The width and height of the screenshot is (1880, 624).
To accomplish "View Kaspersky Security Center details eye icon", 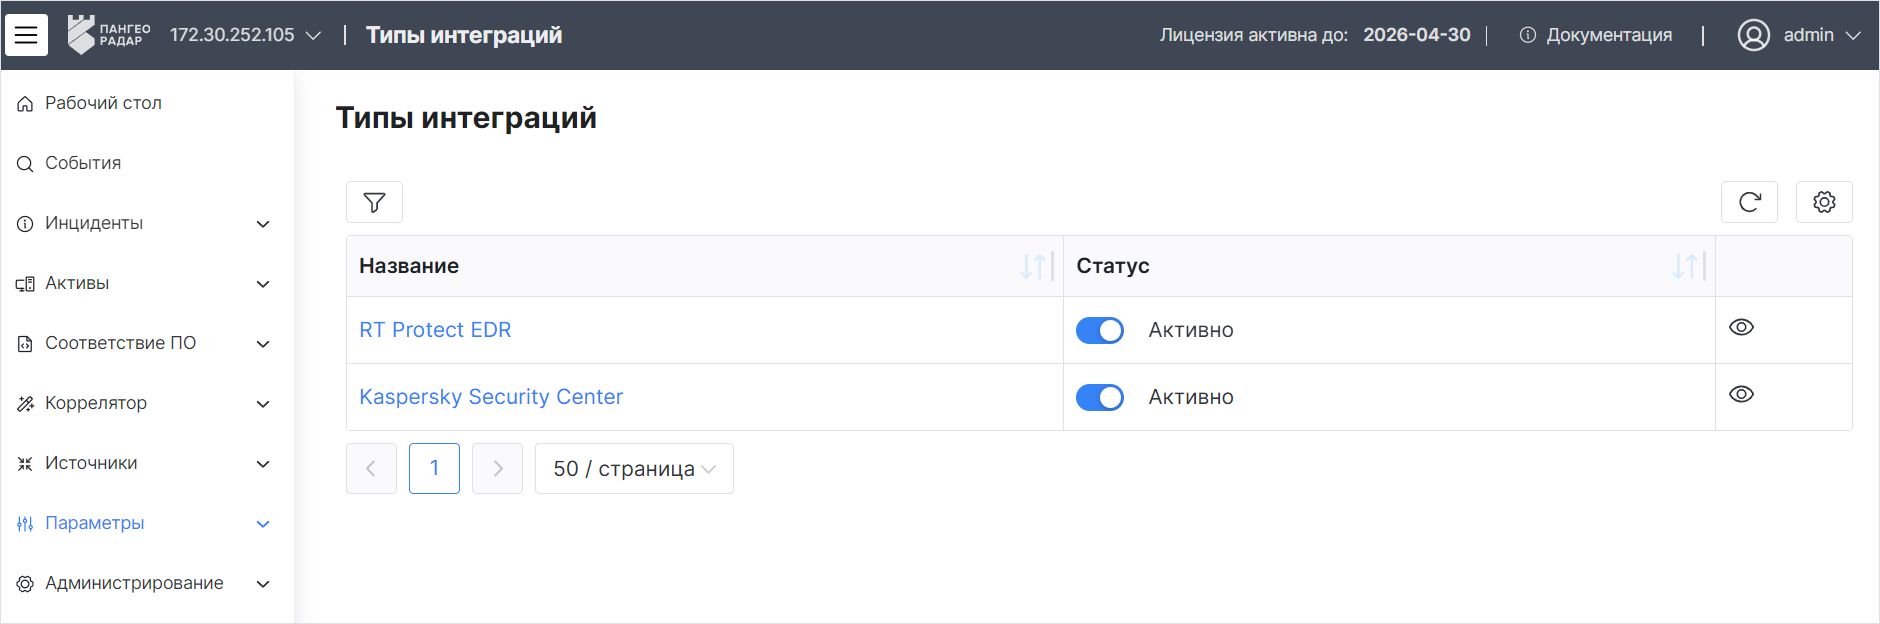I will coord(1741,395).
